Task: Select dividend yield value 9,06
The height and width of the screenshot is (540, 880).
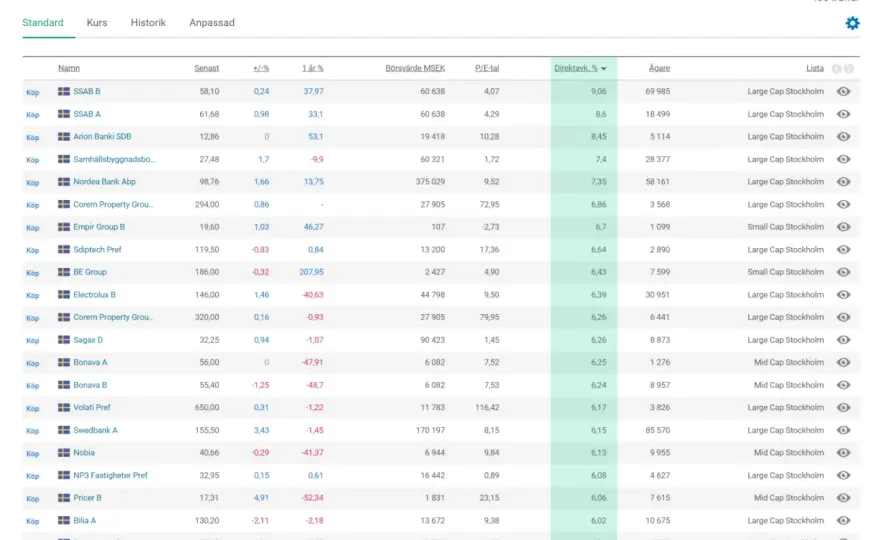Action: (x=598, y=91)
